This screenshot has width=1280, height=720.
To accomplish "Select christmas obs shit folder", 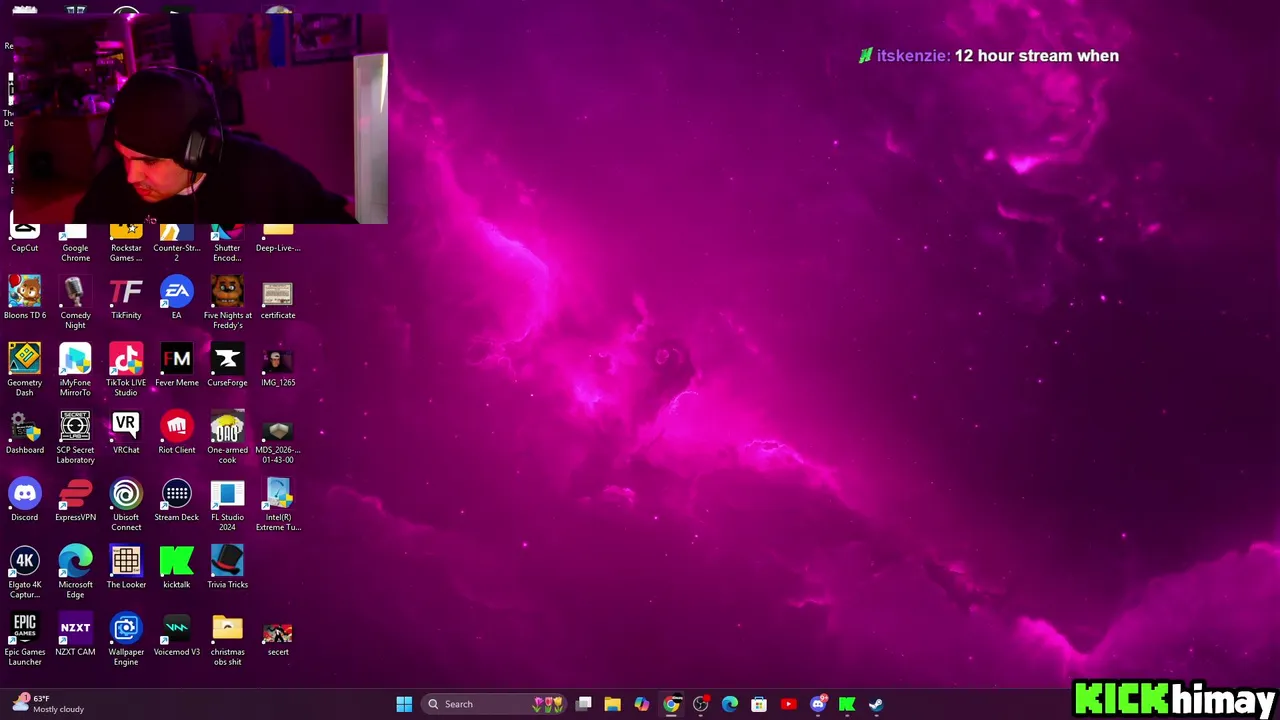I will click(x=227, y=639).
